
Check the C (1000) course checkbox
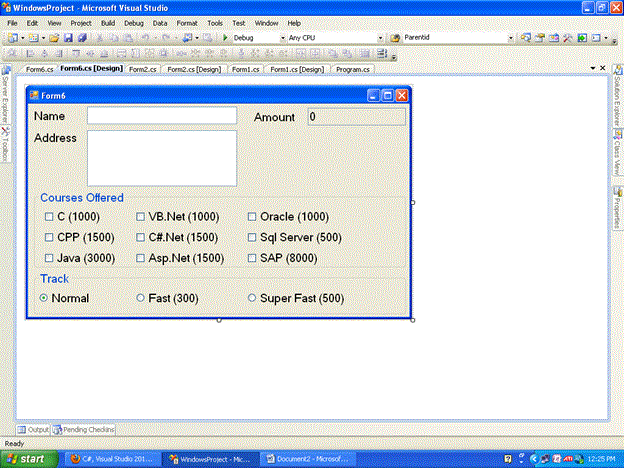49,216
